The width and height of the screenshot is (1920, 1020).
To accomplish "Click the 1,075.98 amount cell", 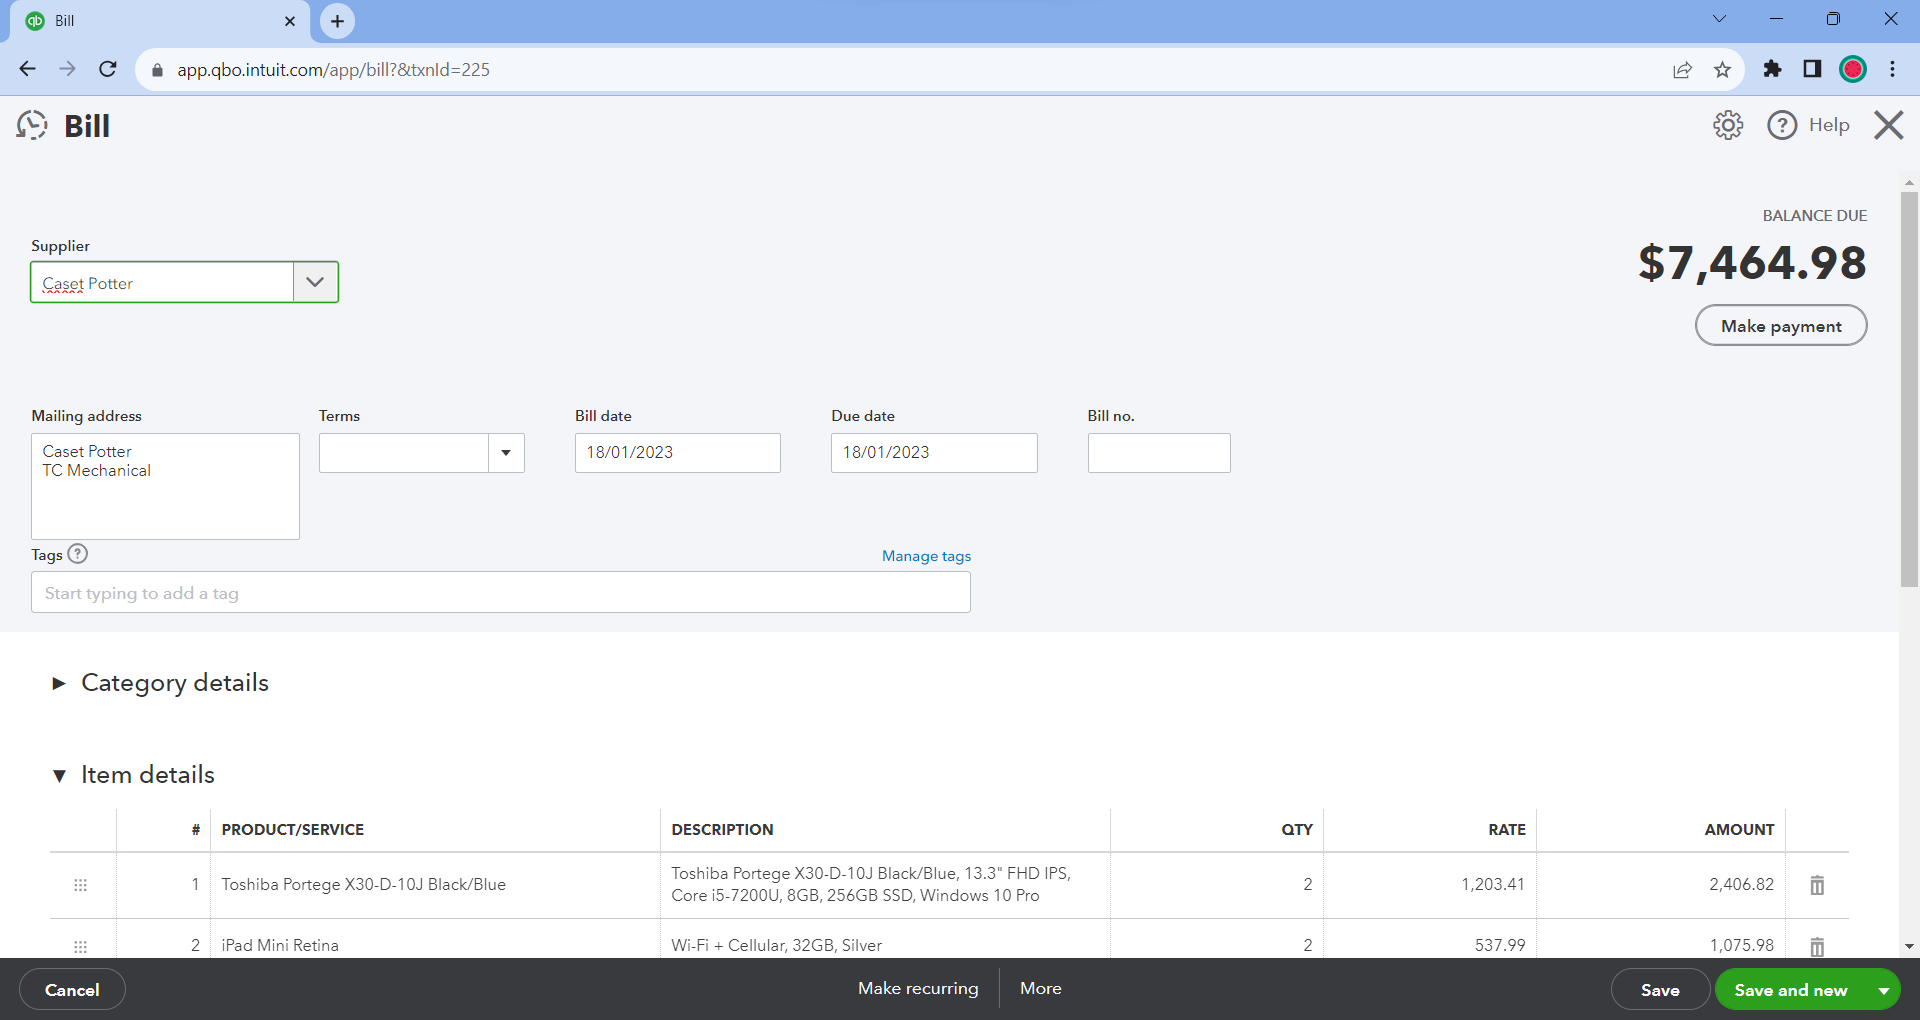I will click(x=1661, y=945).
